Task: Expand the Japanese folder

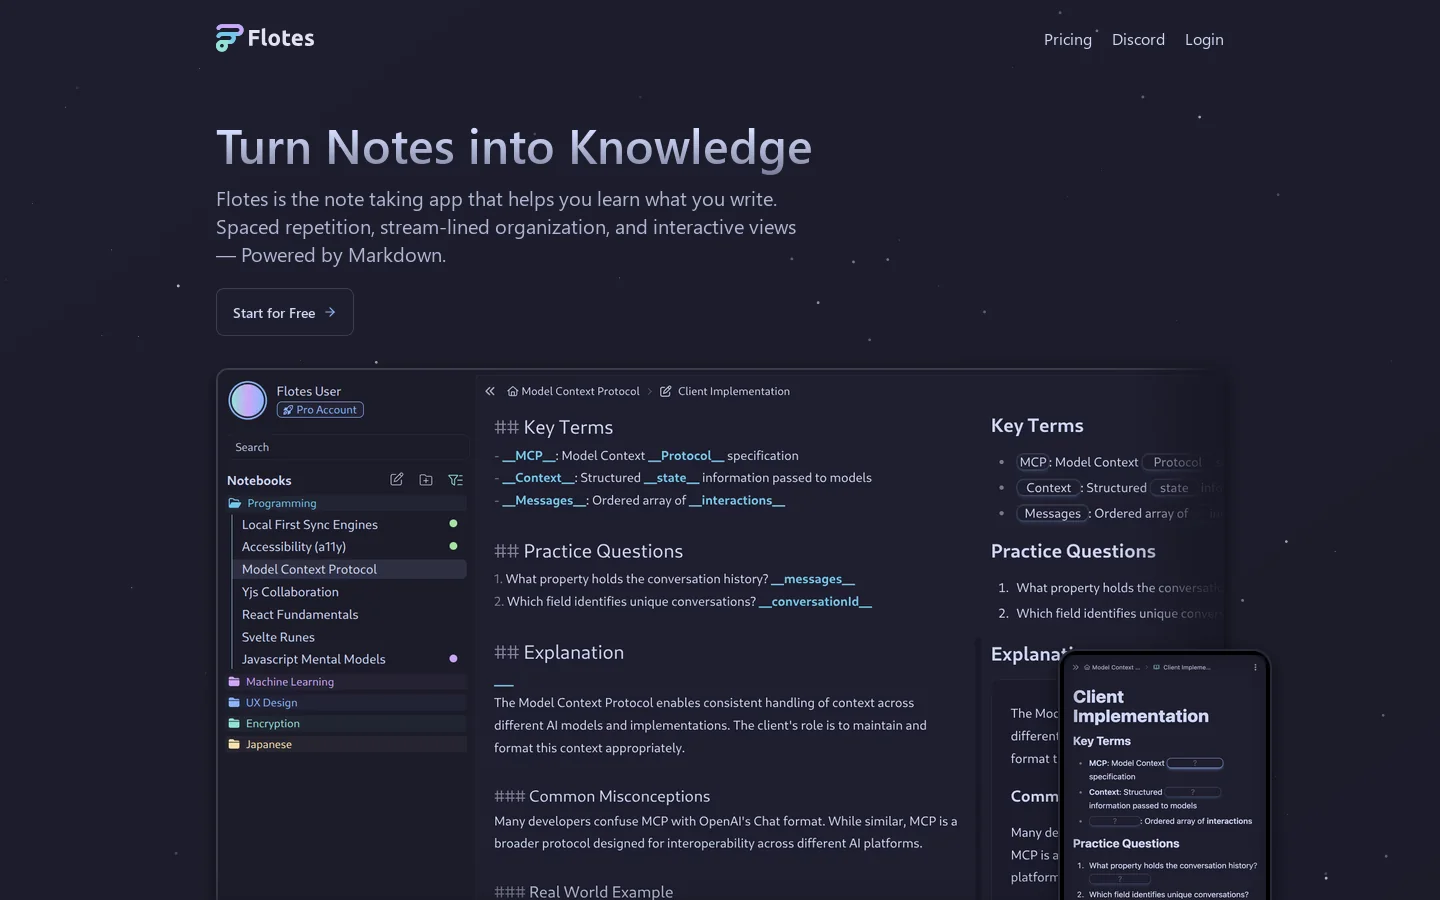Action: click(x=347, y=745)
